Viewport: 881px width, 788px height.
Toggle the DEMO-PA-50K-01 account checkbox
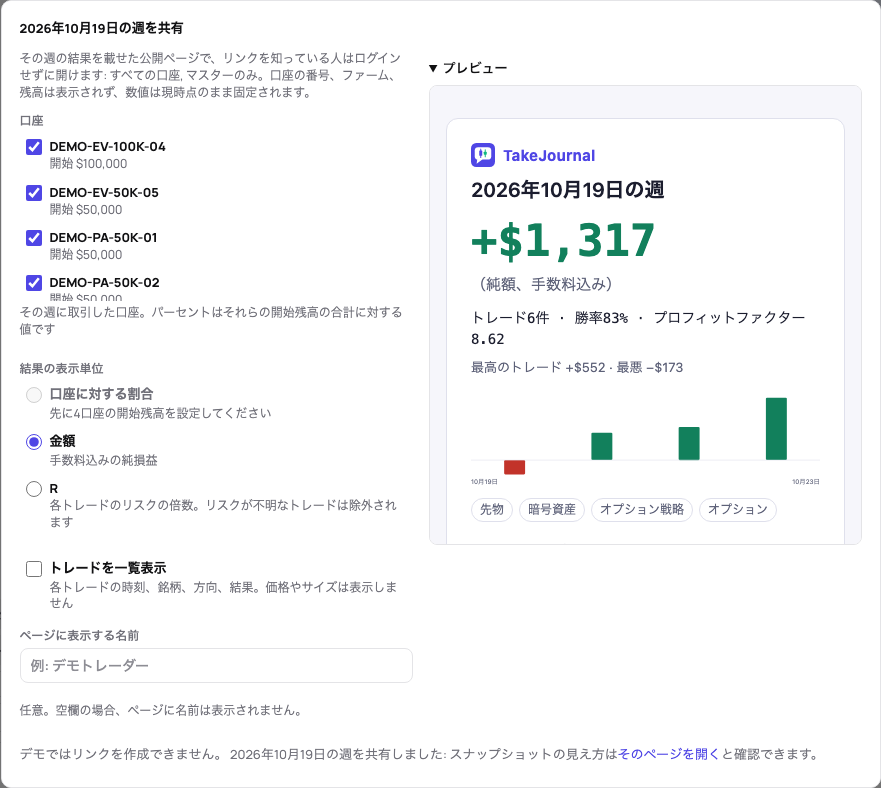click(x=34, y=238)
